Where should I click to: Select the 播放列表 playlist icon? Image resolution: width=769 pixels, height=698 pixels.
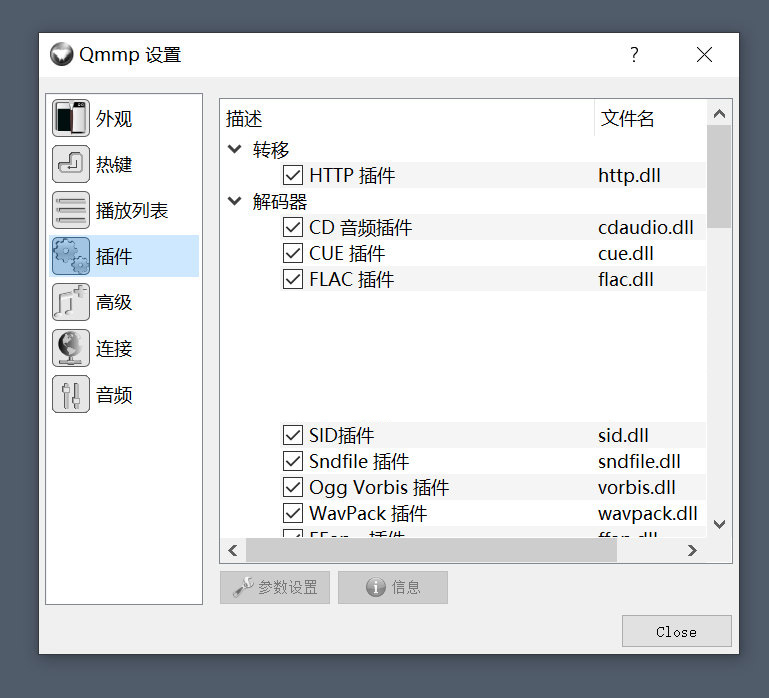point(71,211)
